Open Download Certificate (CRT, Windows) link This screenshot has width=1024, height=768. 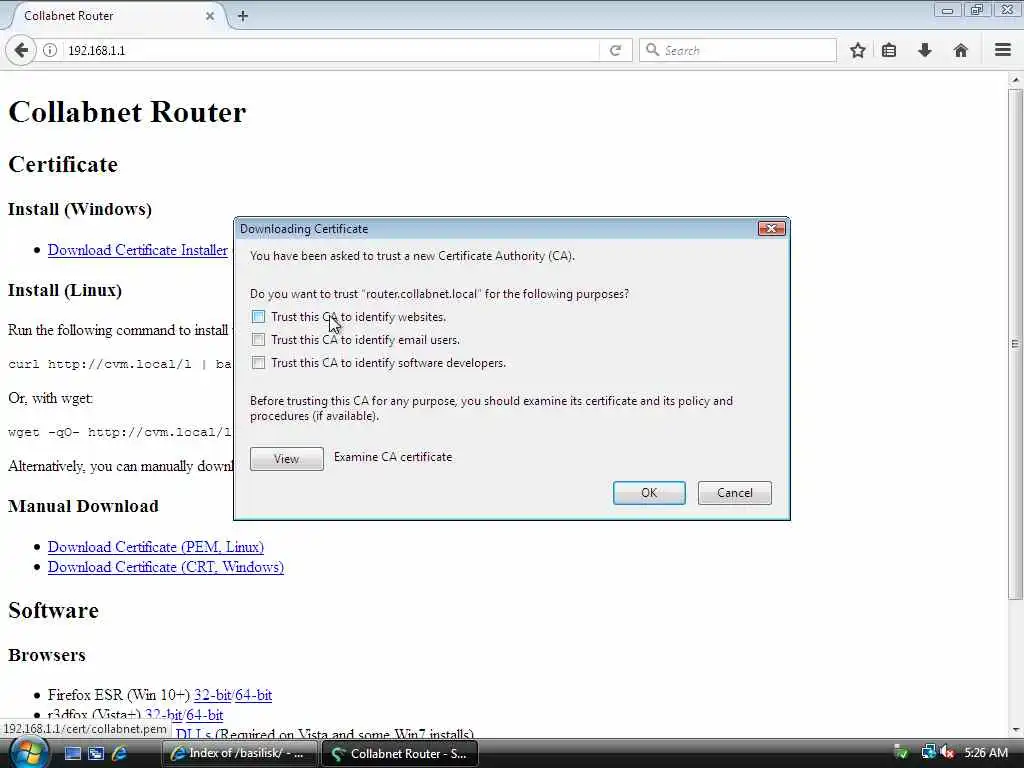point(166,567)
